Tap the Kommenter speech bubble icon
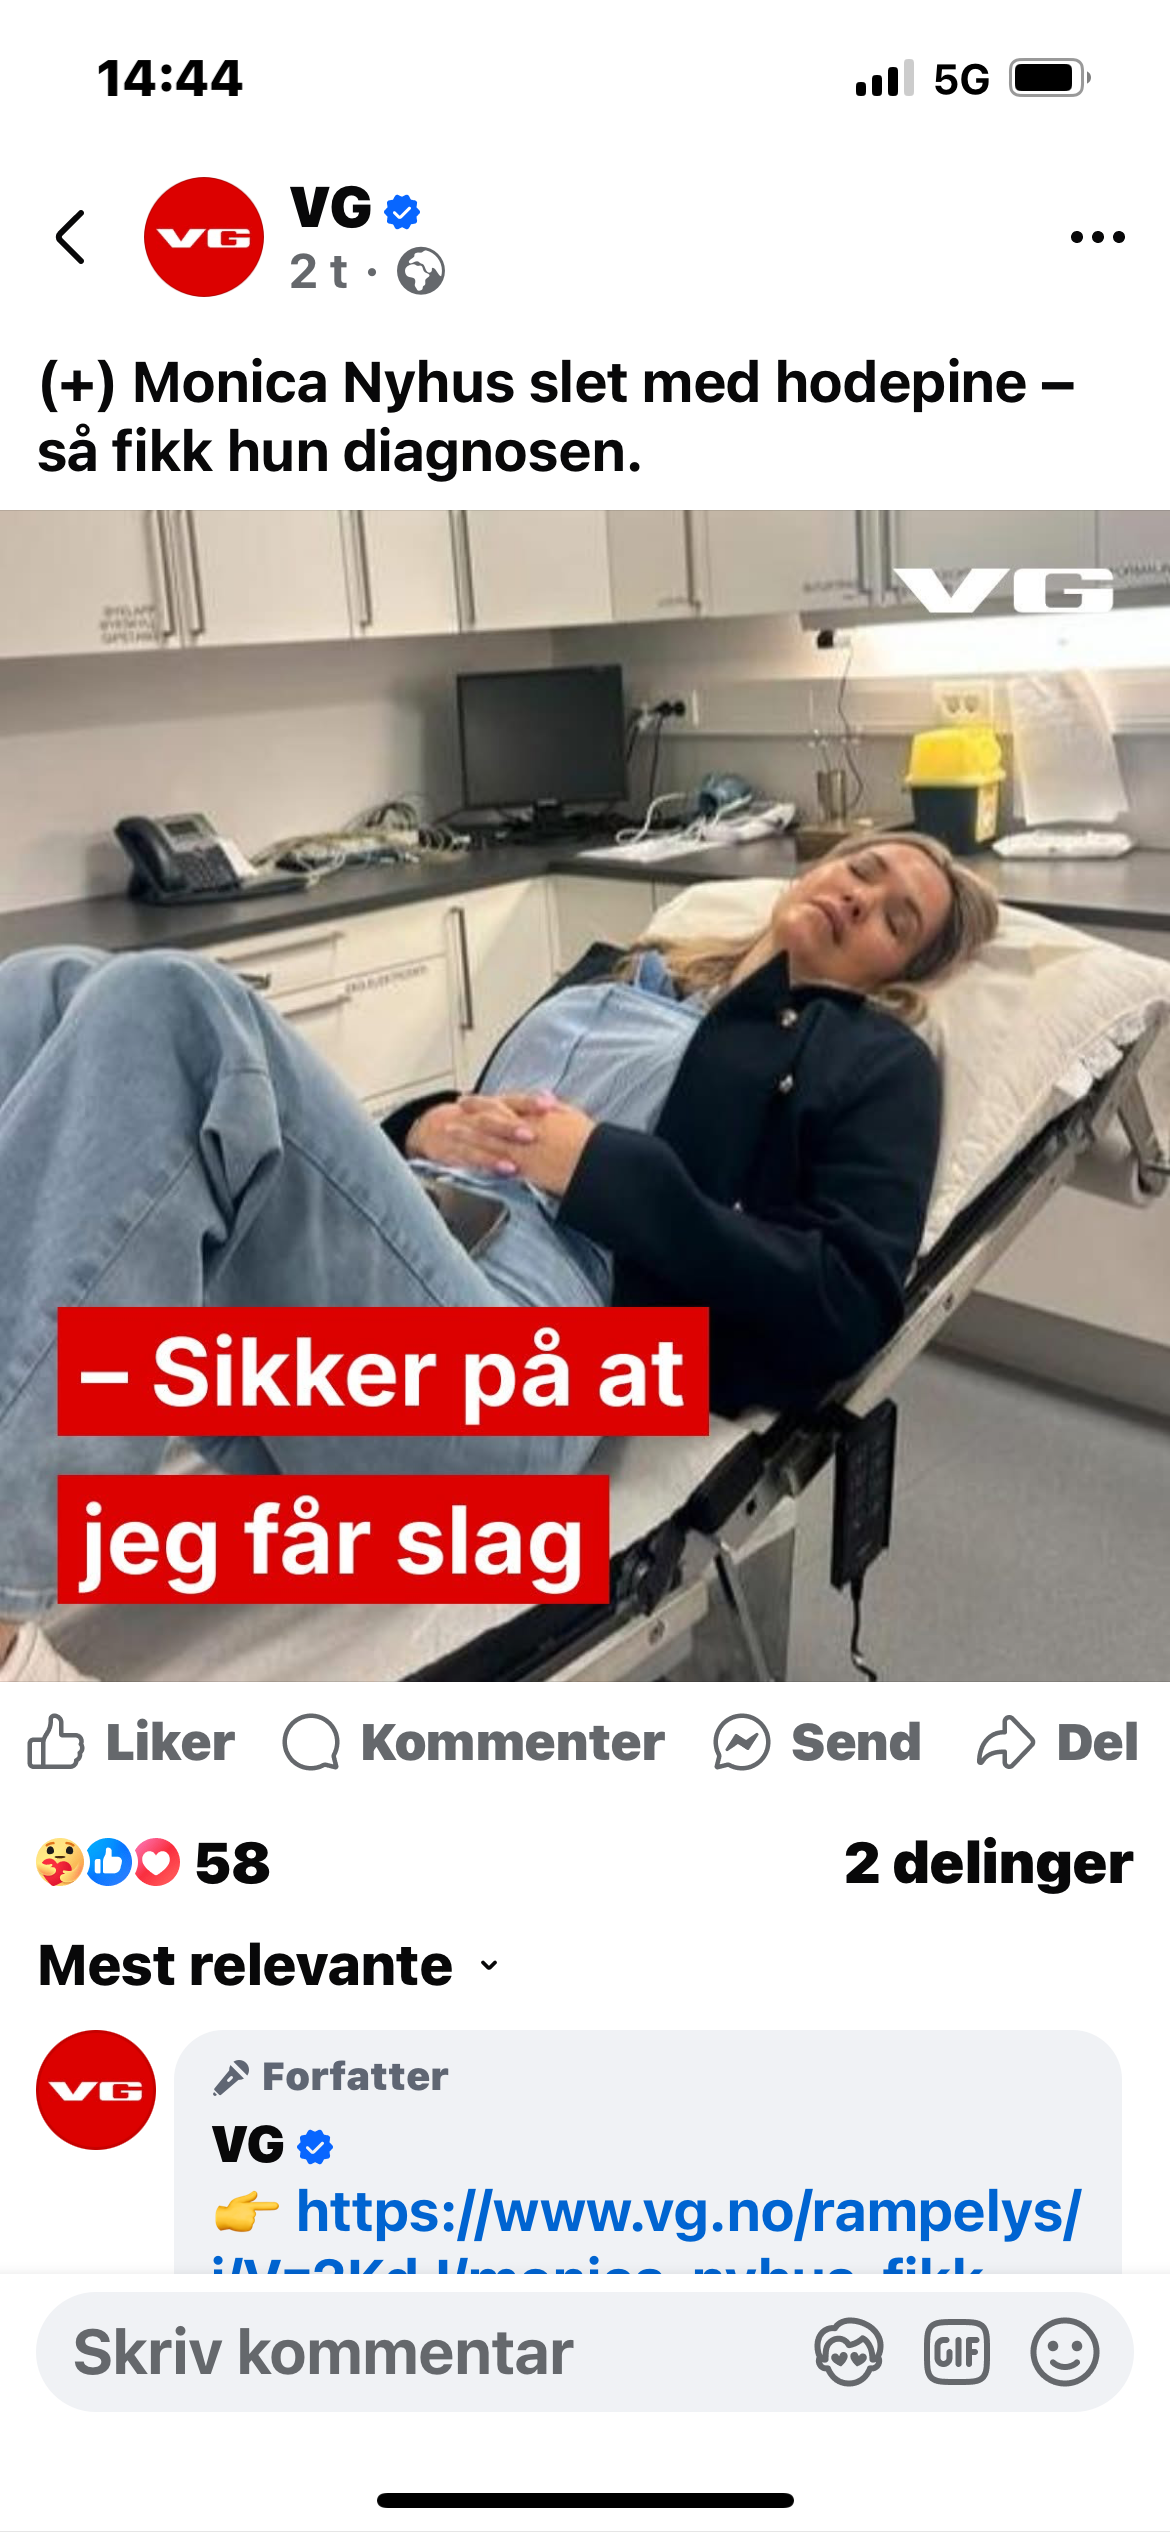This screenshot has height=2532, width=1170. pyautogui.click(x=311, y=1742)
